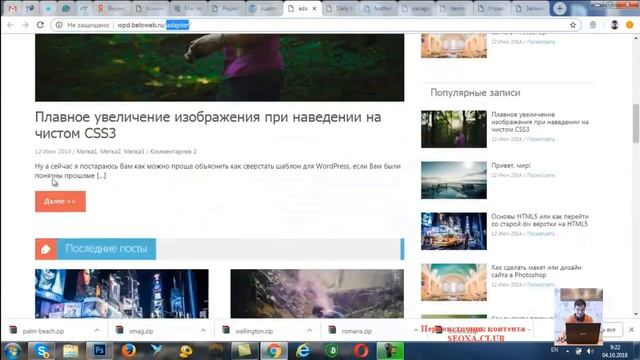Open a new browser tab
Image resolution: width=640 pixels, height=360 pixels.
[560, 9]
